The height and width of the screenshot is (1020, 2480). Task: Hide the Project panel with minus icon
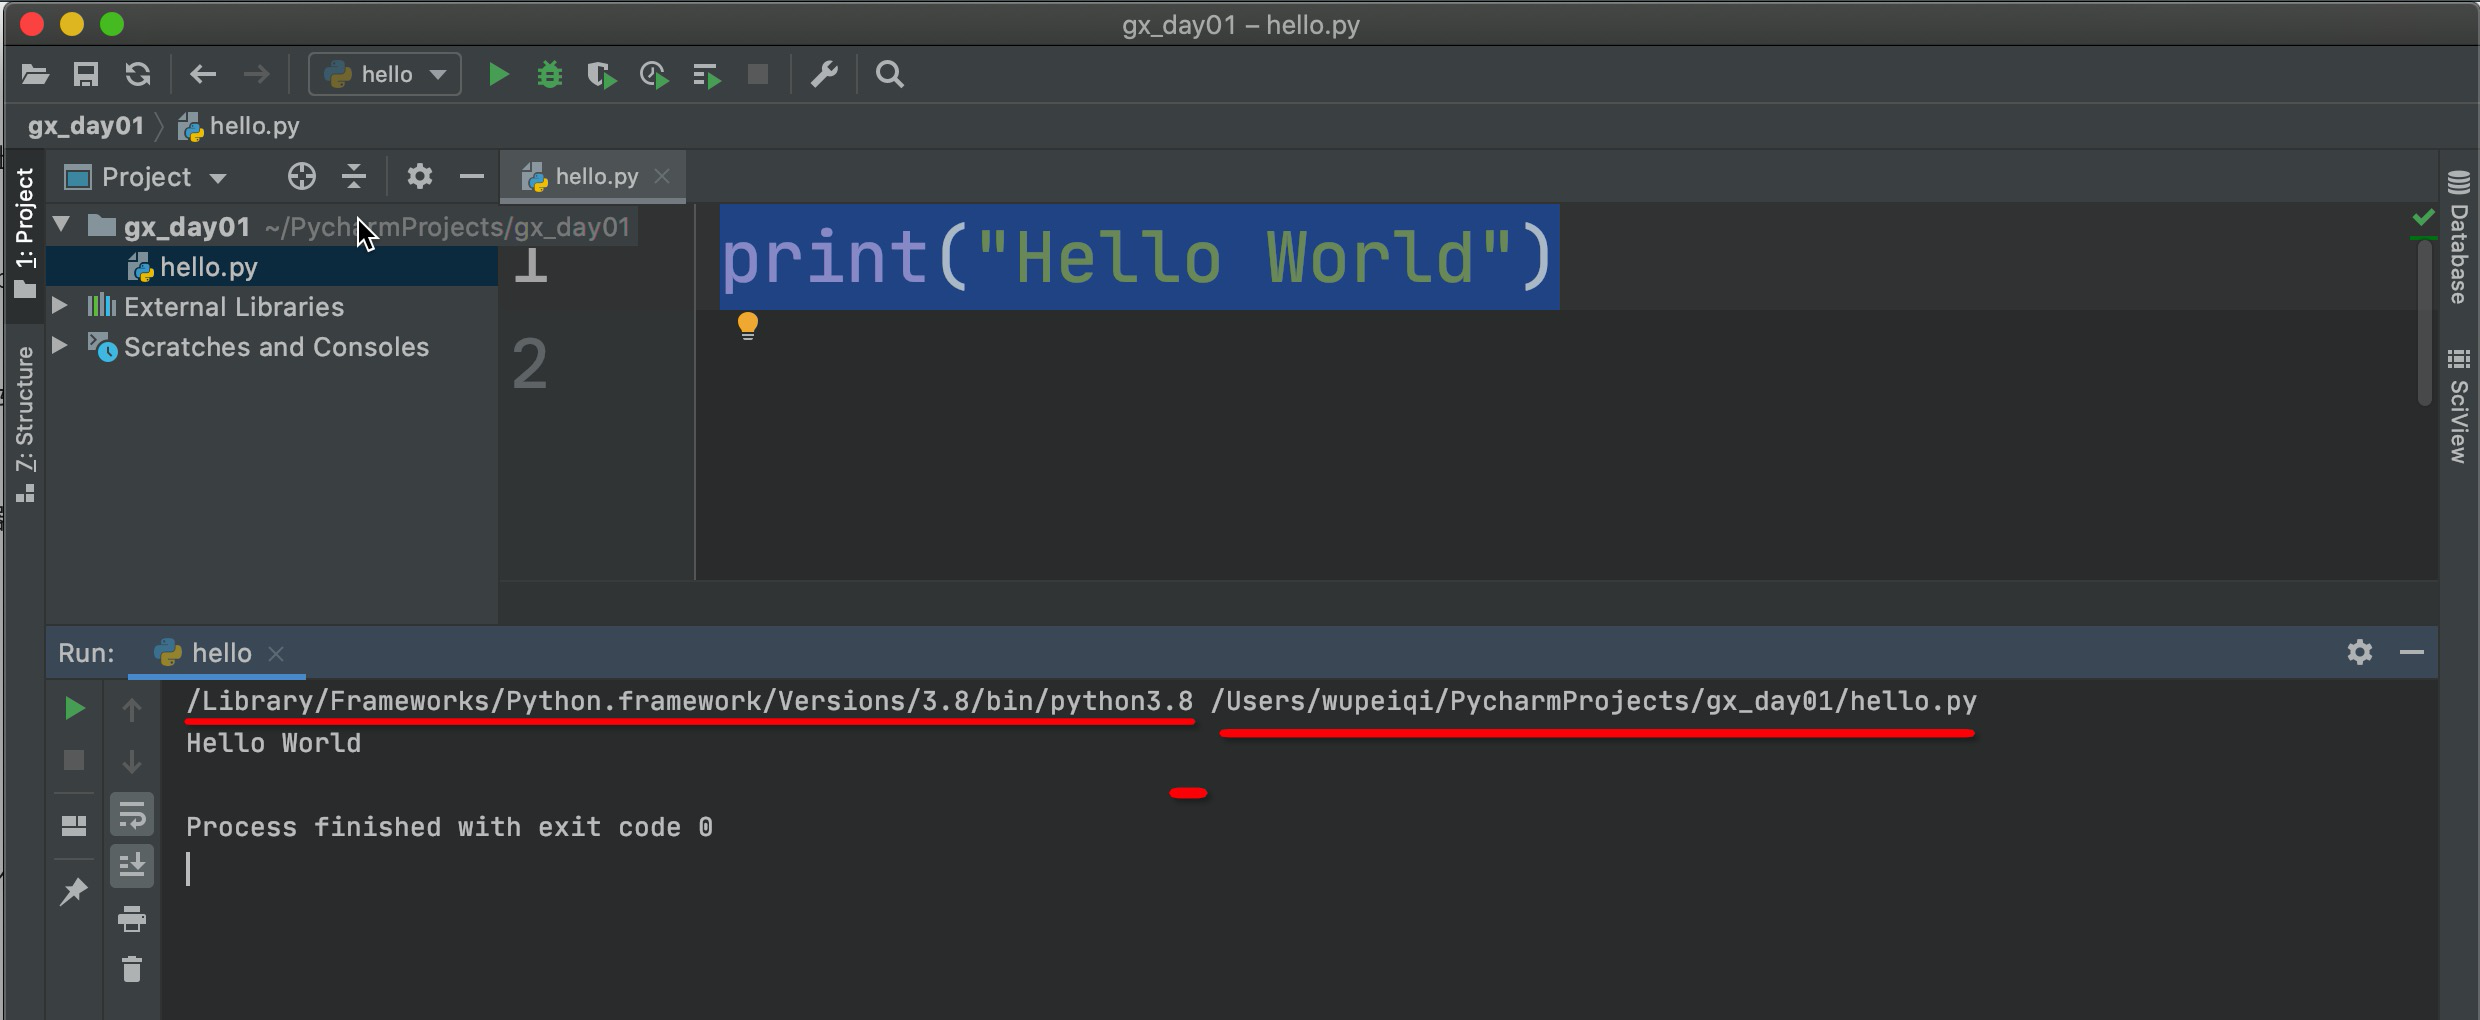click(472, 177)
